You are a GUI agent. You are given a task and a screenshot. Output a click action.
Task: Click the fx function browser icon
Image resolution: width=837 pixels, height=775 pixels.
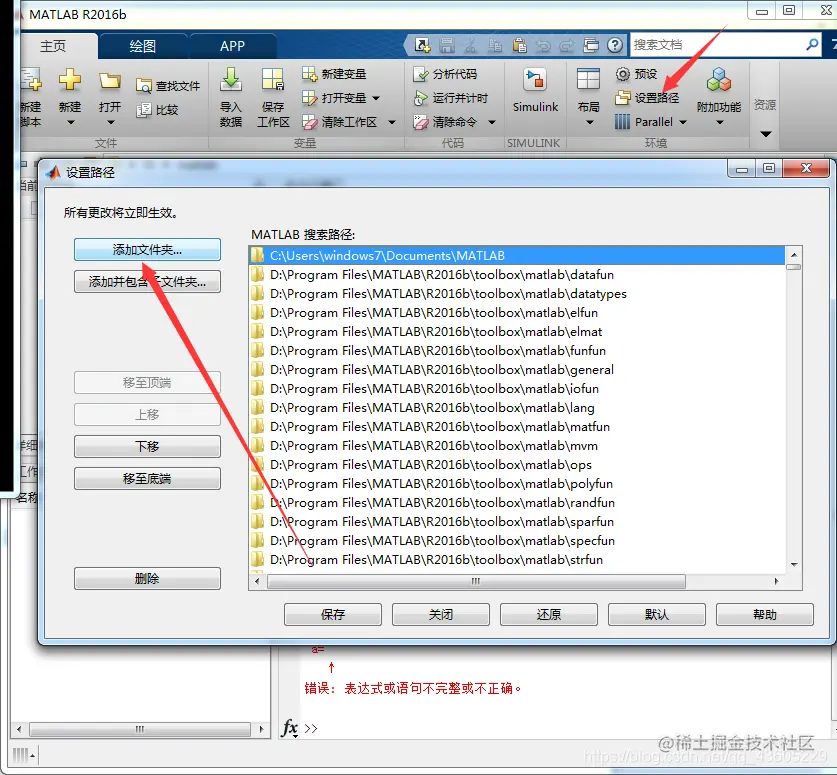290,727
